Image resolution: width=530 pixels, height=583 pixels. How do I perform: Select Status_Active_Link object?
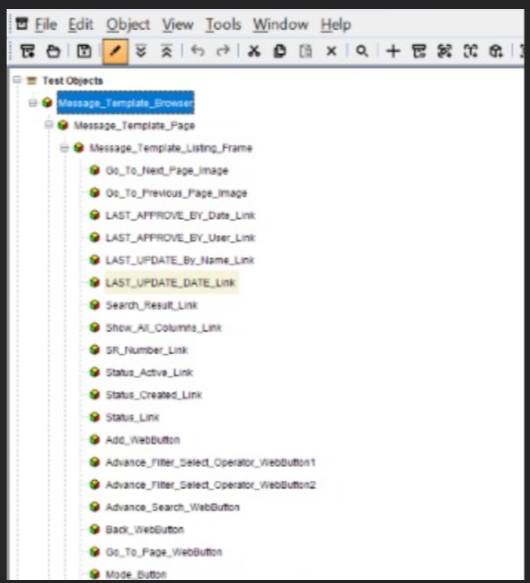point(149,372)
